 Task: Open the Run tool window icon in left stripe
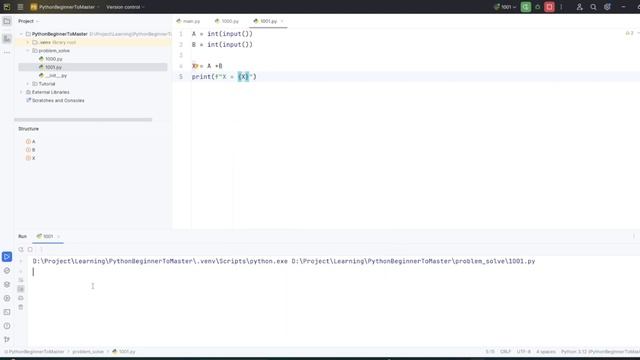(7, 257)
